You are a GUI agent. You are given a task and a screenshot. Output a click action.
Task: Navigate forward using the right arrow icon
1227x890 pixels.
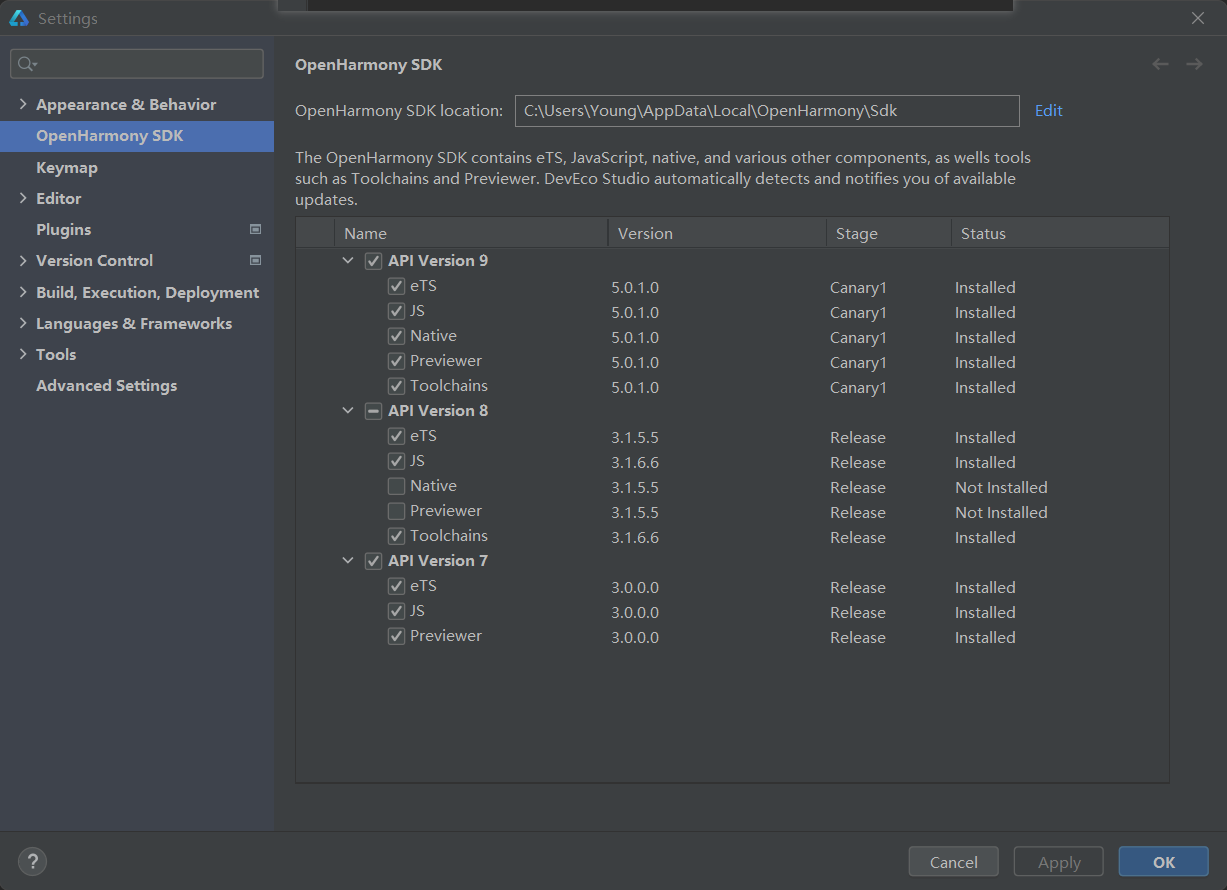(1194, 64)
